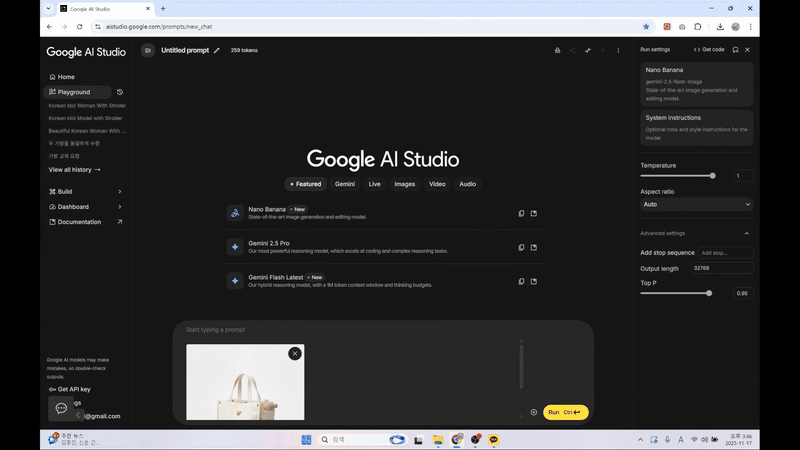Click Get API key link
This screenshot has height=450, width=800.
(70, 389)
